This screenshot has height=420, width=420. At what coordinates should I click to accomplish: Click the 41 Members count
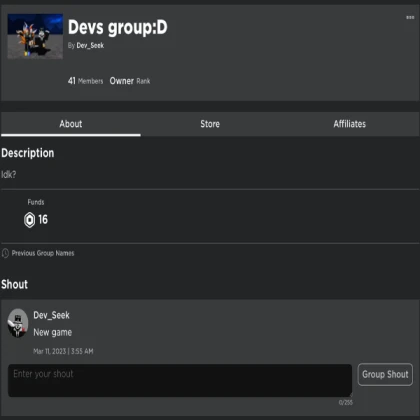(85, 81)
